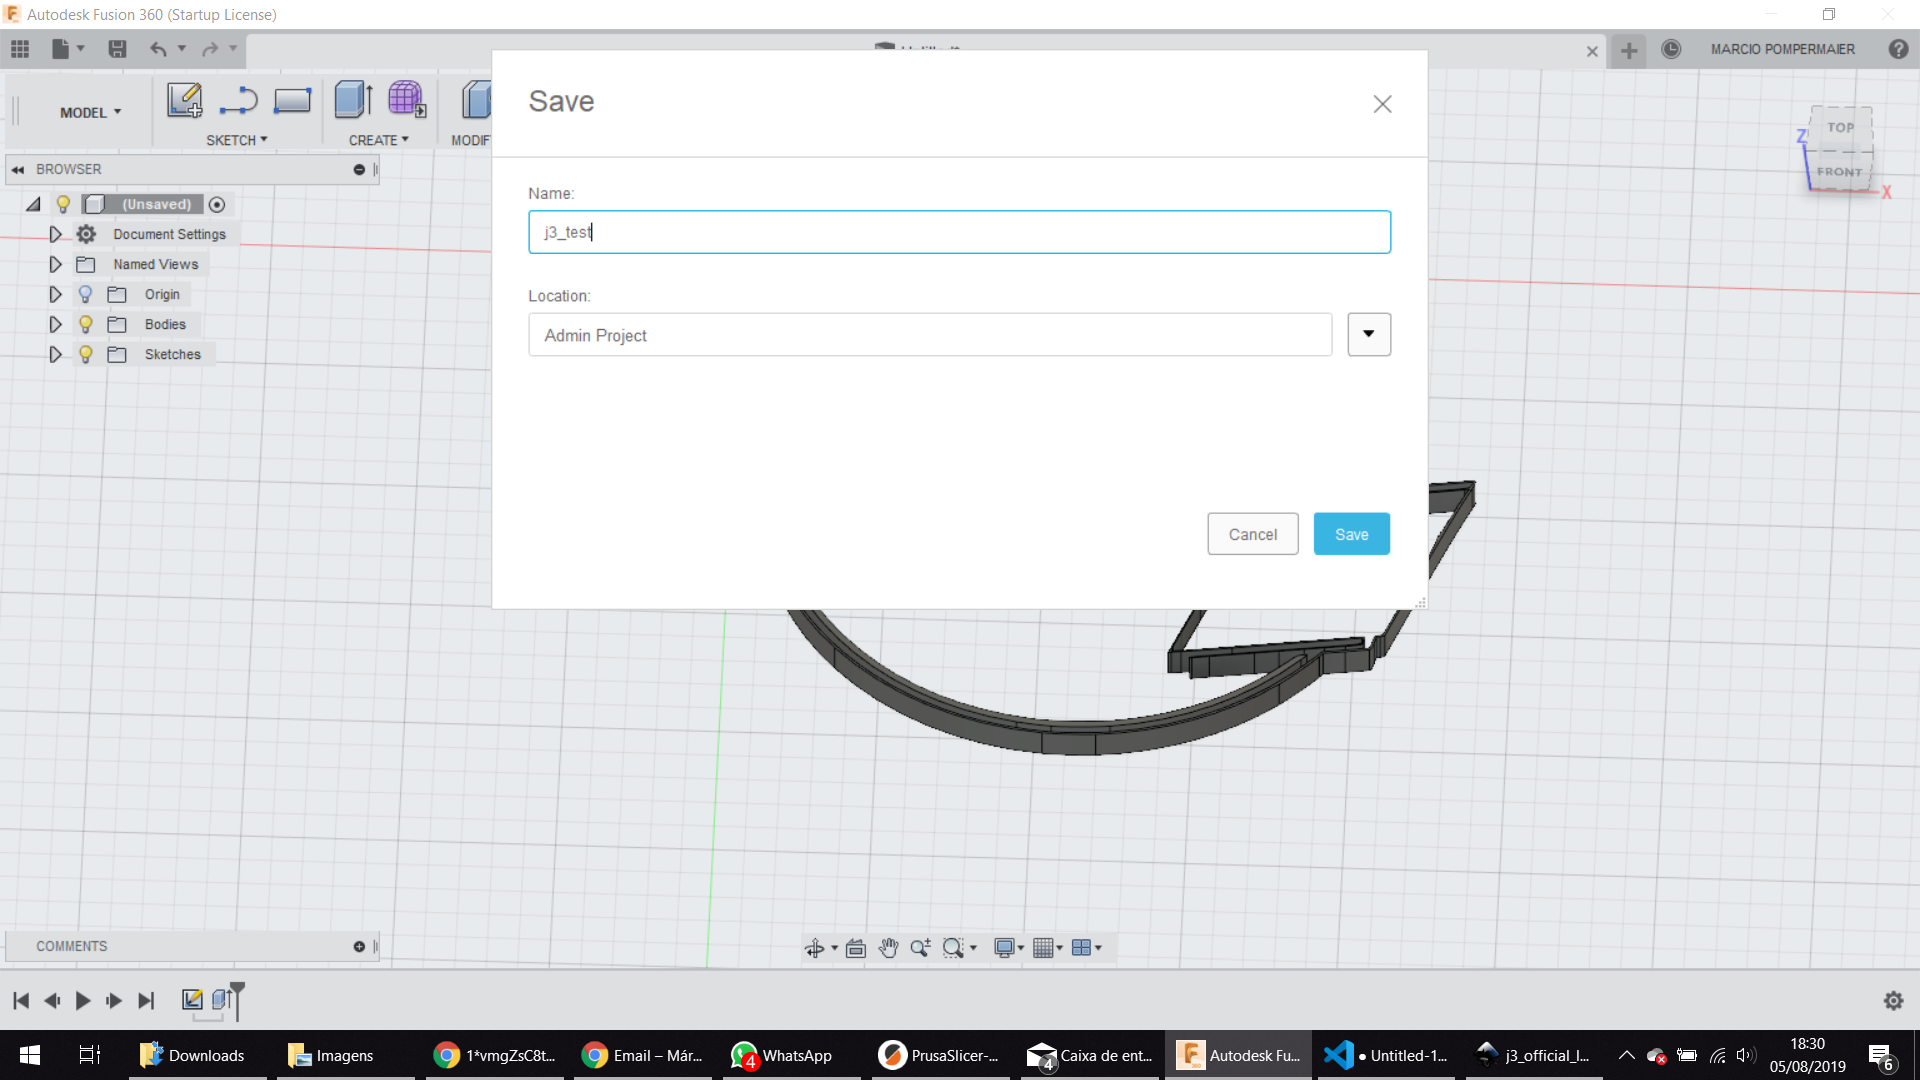Click the Location field Admin Project
The image size is (1920, 1080).
[x=930, y=335]
